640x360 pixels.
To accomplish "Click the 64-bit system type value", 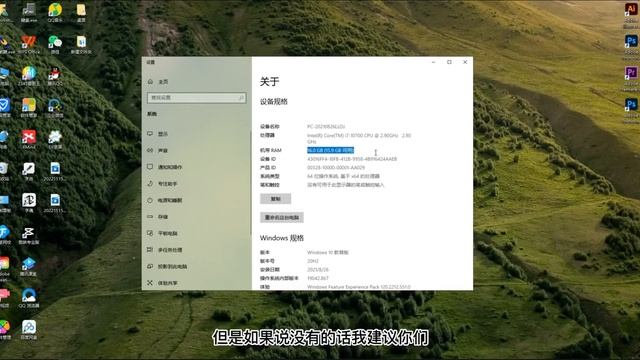I will [x=343, y=176].
